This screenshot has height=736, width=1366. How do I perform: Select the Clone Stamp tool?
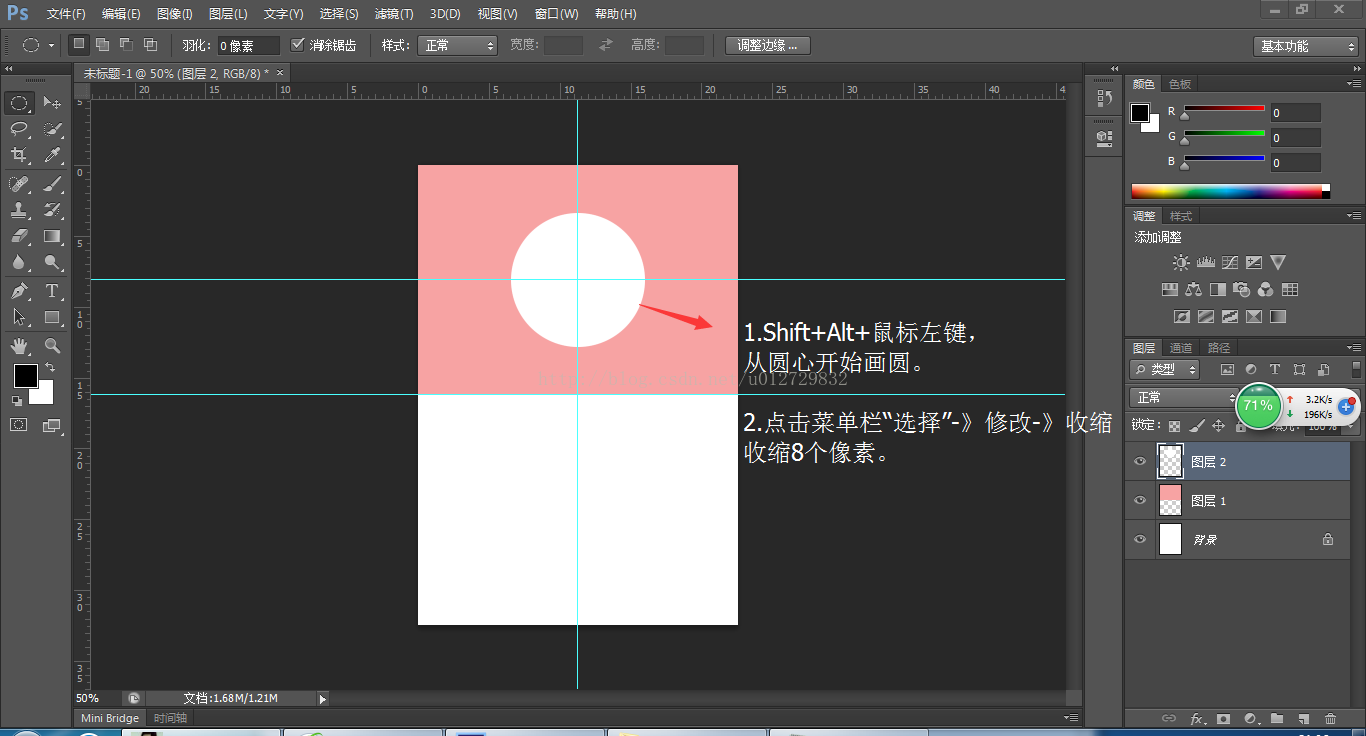(19, 210)
